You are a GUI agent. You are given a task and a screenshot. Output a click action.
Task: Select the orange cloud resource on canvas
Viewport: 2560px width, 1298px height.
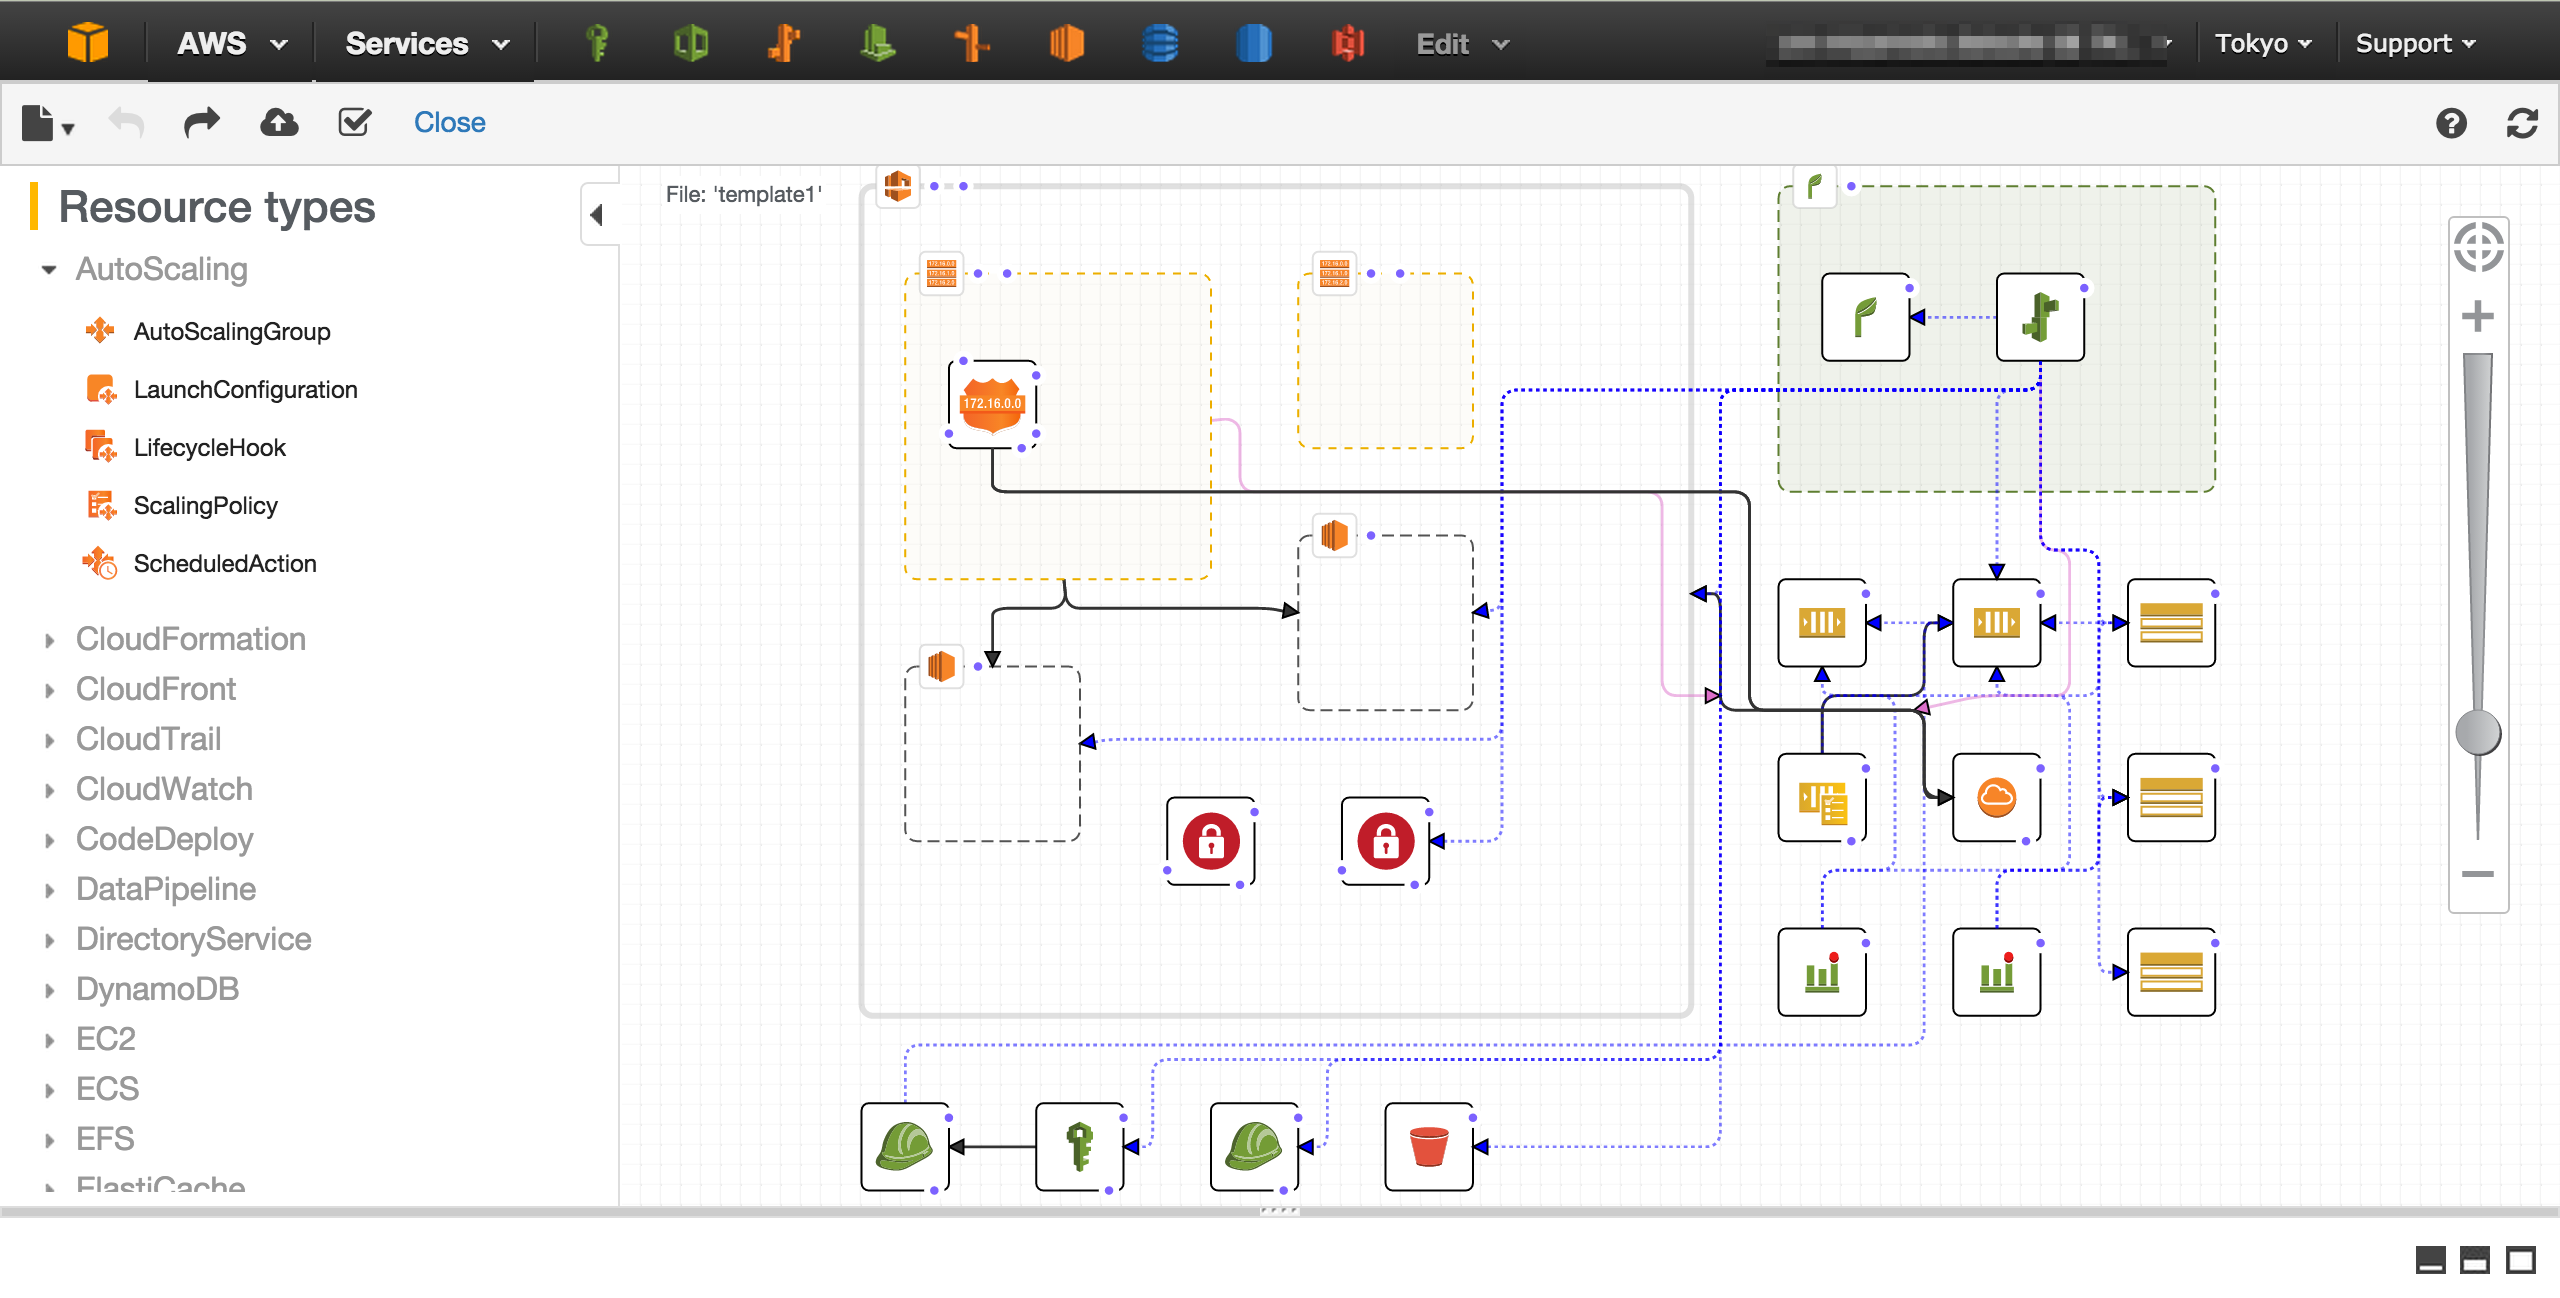[1997, 798]
